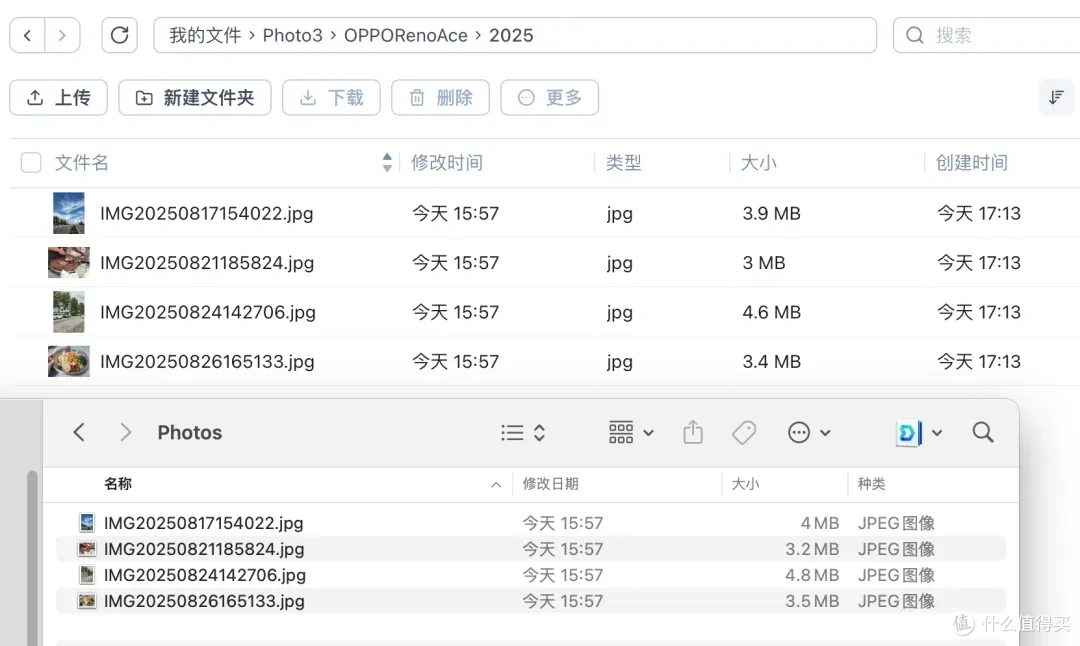Open the blue app extension icon in Finder

pos(908,433)
